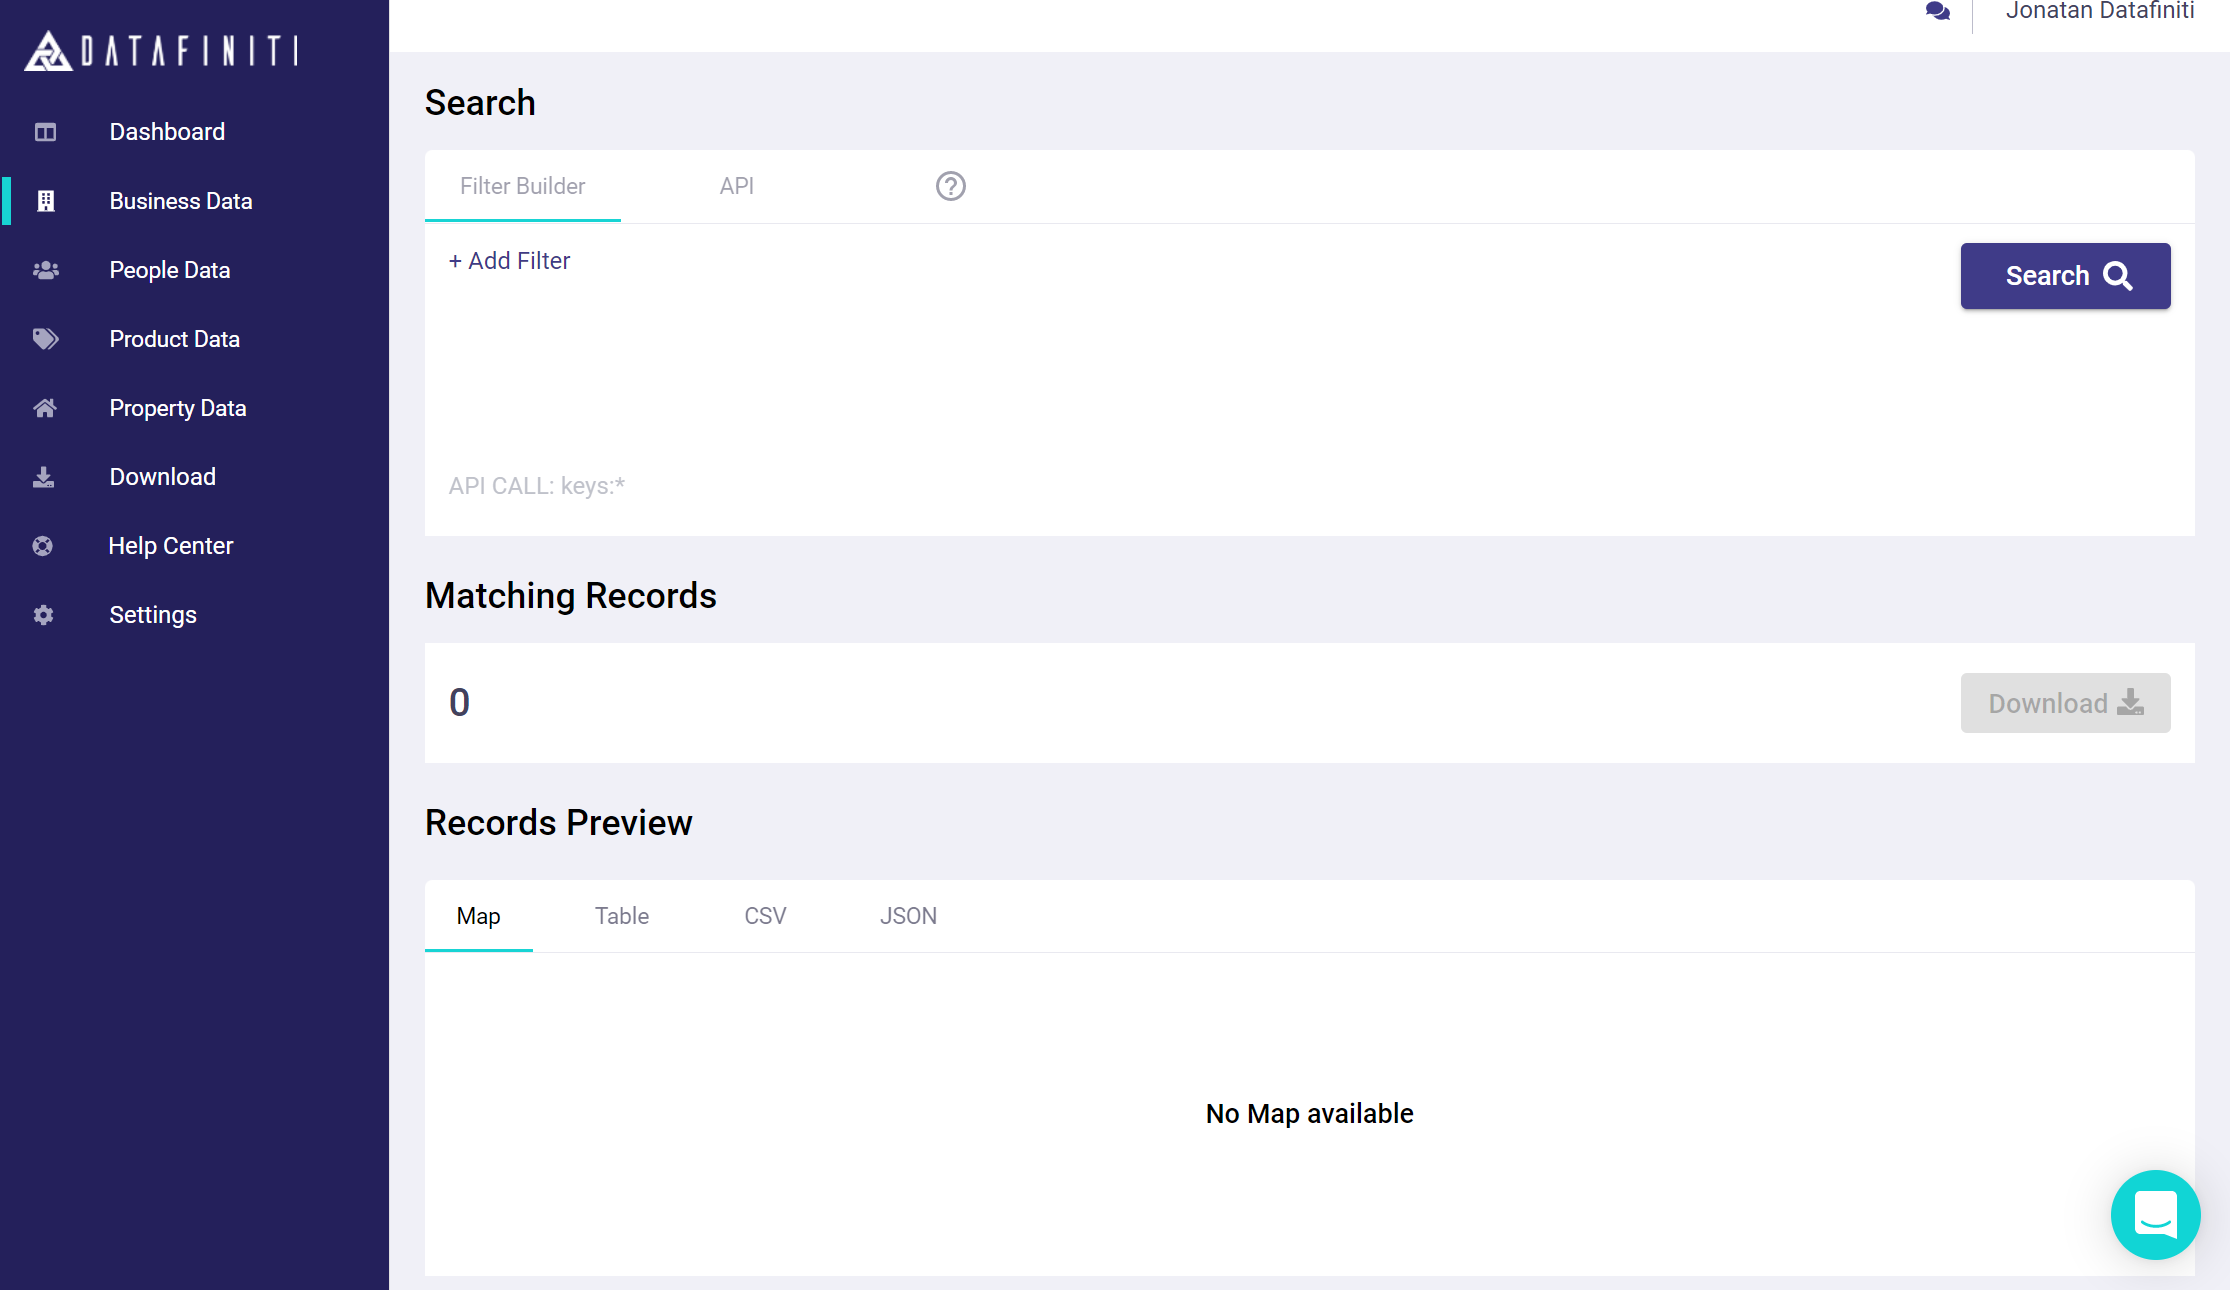
Task: Select the Filter Builder tab
Action: 522,186
